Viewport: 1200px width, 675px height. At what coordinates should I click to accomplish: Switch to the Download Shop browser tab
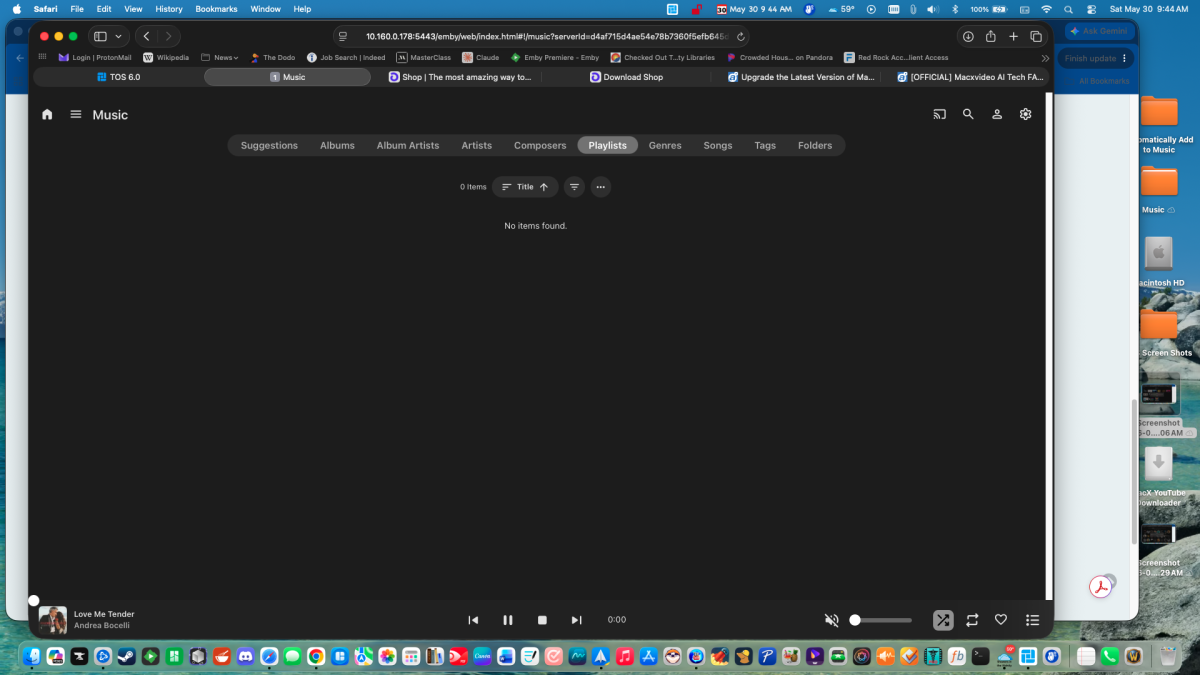626,77
